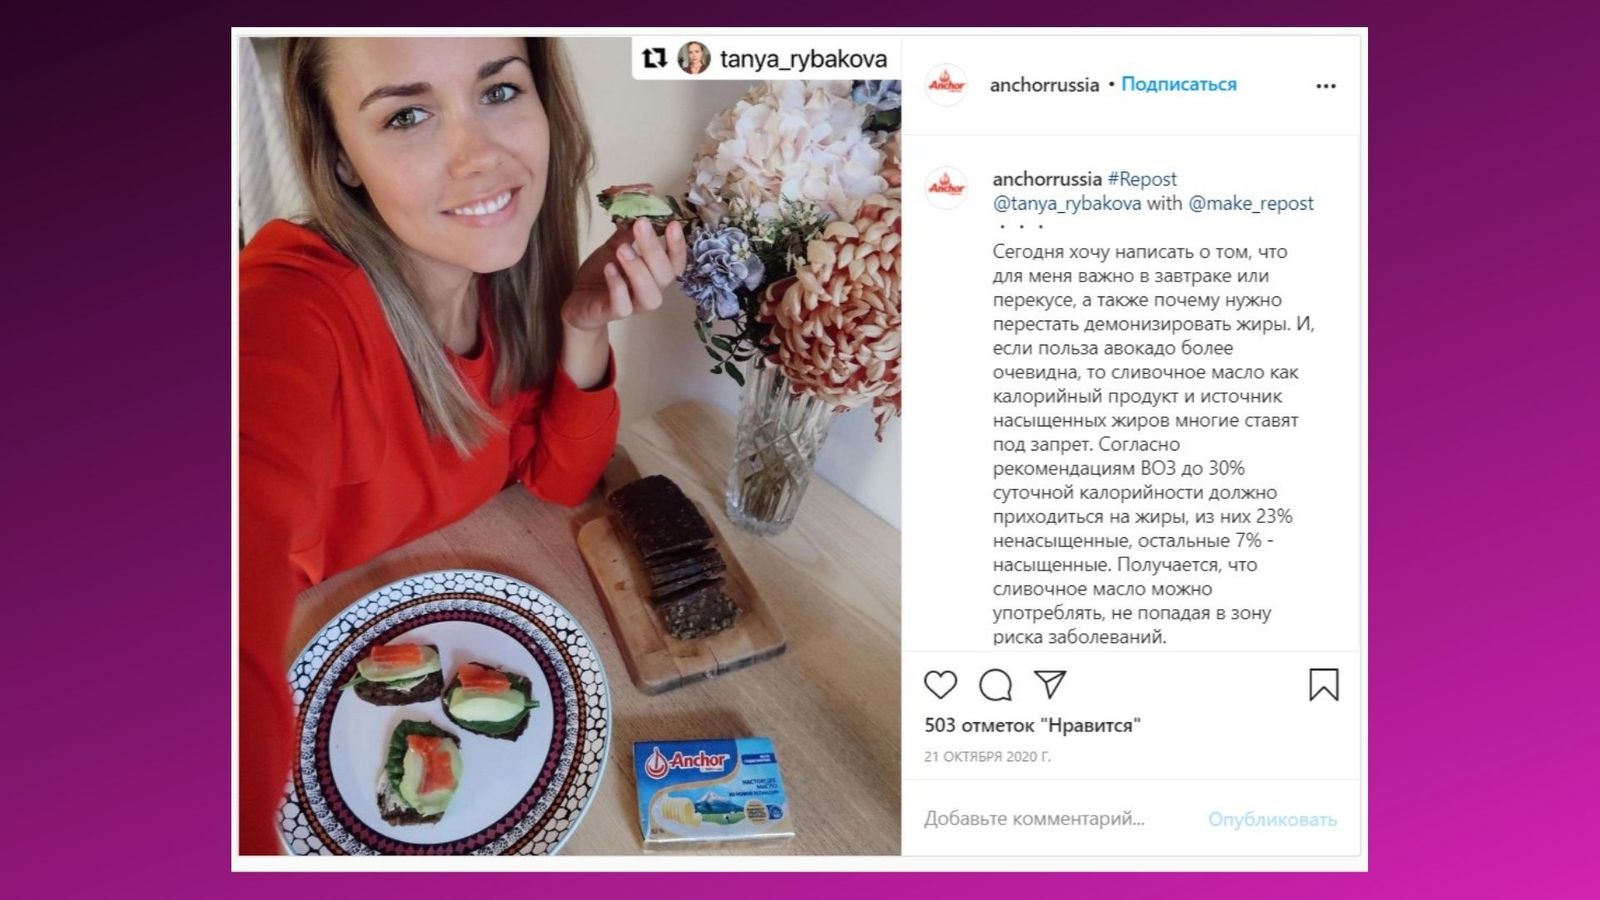Open the @tanya_rybakova mention in caption
This screenshot has width=1600, height=900.
coord(1067,203)
